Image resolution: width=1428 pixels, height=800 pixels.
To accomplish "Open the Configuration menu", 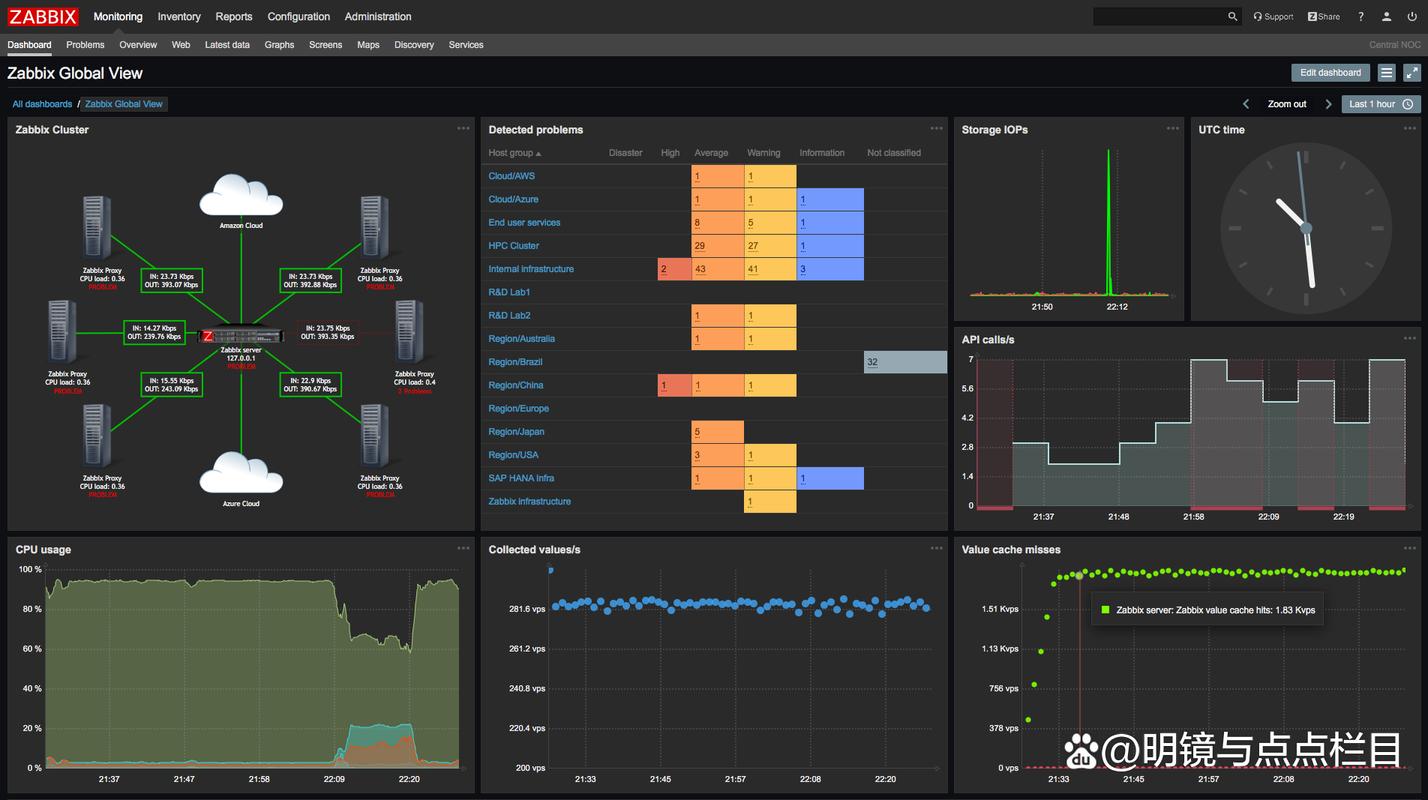I will [299, 17].
